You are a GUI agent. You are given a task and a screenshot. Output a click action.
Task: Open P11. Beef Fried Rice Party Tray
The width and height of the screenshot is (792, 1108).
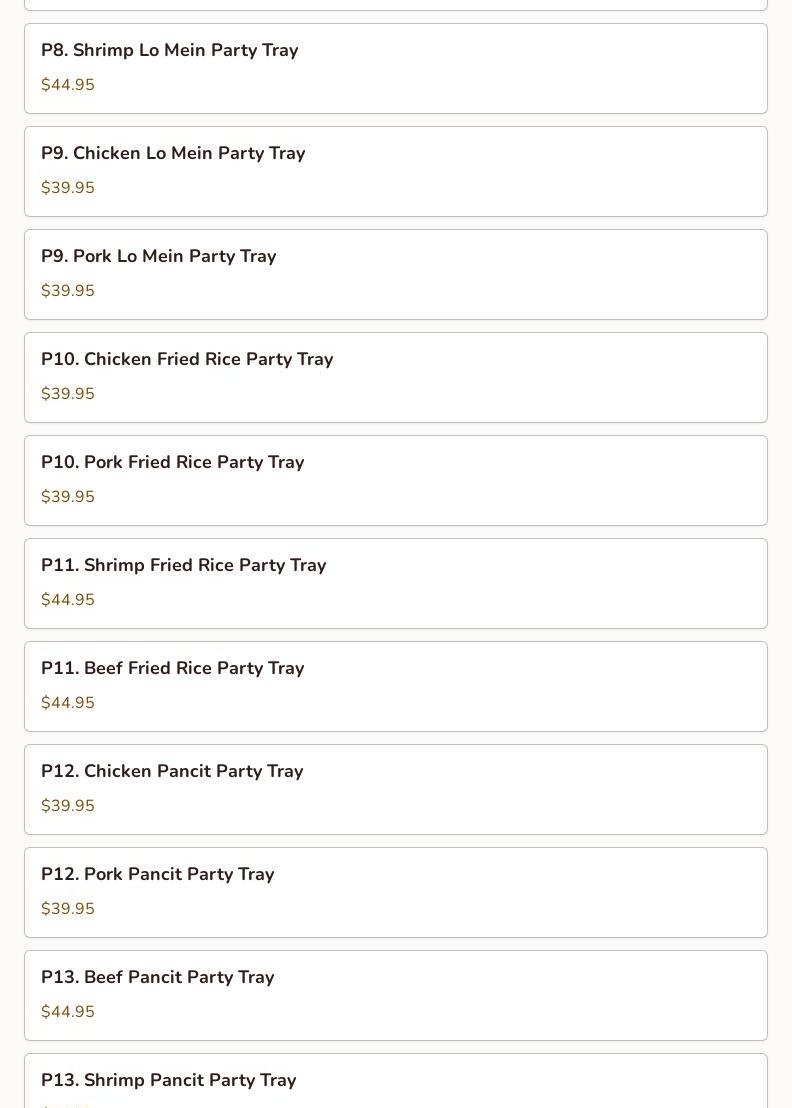173,668
